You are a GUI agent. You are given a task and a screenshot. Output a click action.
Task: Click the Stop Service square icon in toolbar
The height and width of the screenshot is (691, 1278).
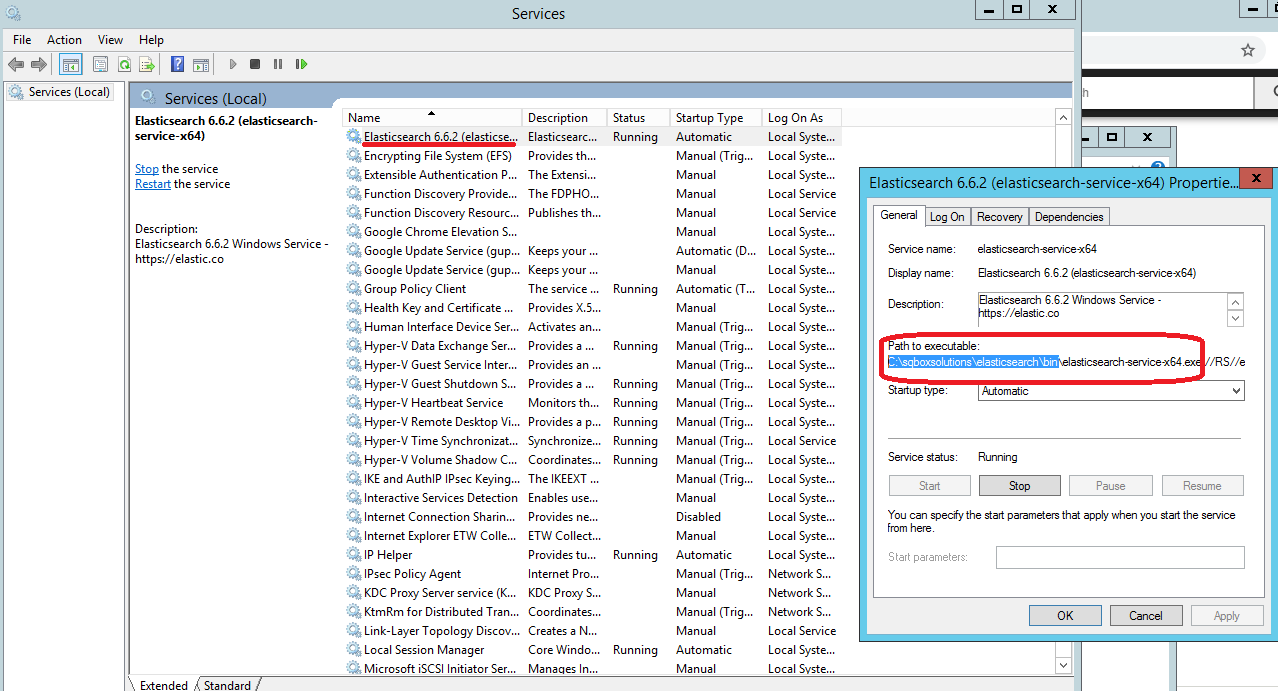[255, 64]
